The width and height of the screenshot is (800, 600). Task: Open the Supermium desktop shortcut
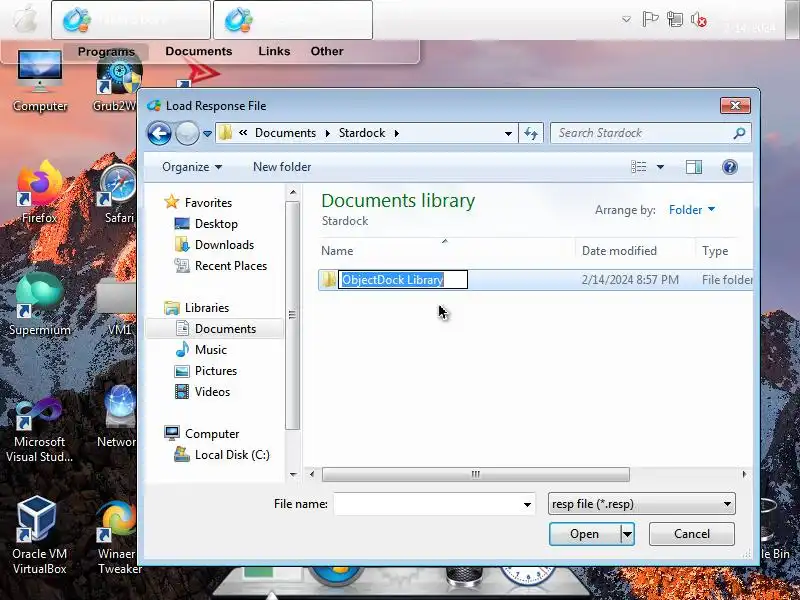click(40, 305)
